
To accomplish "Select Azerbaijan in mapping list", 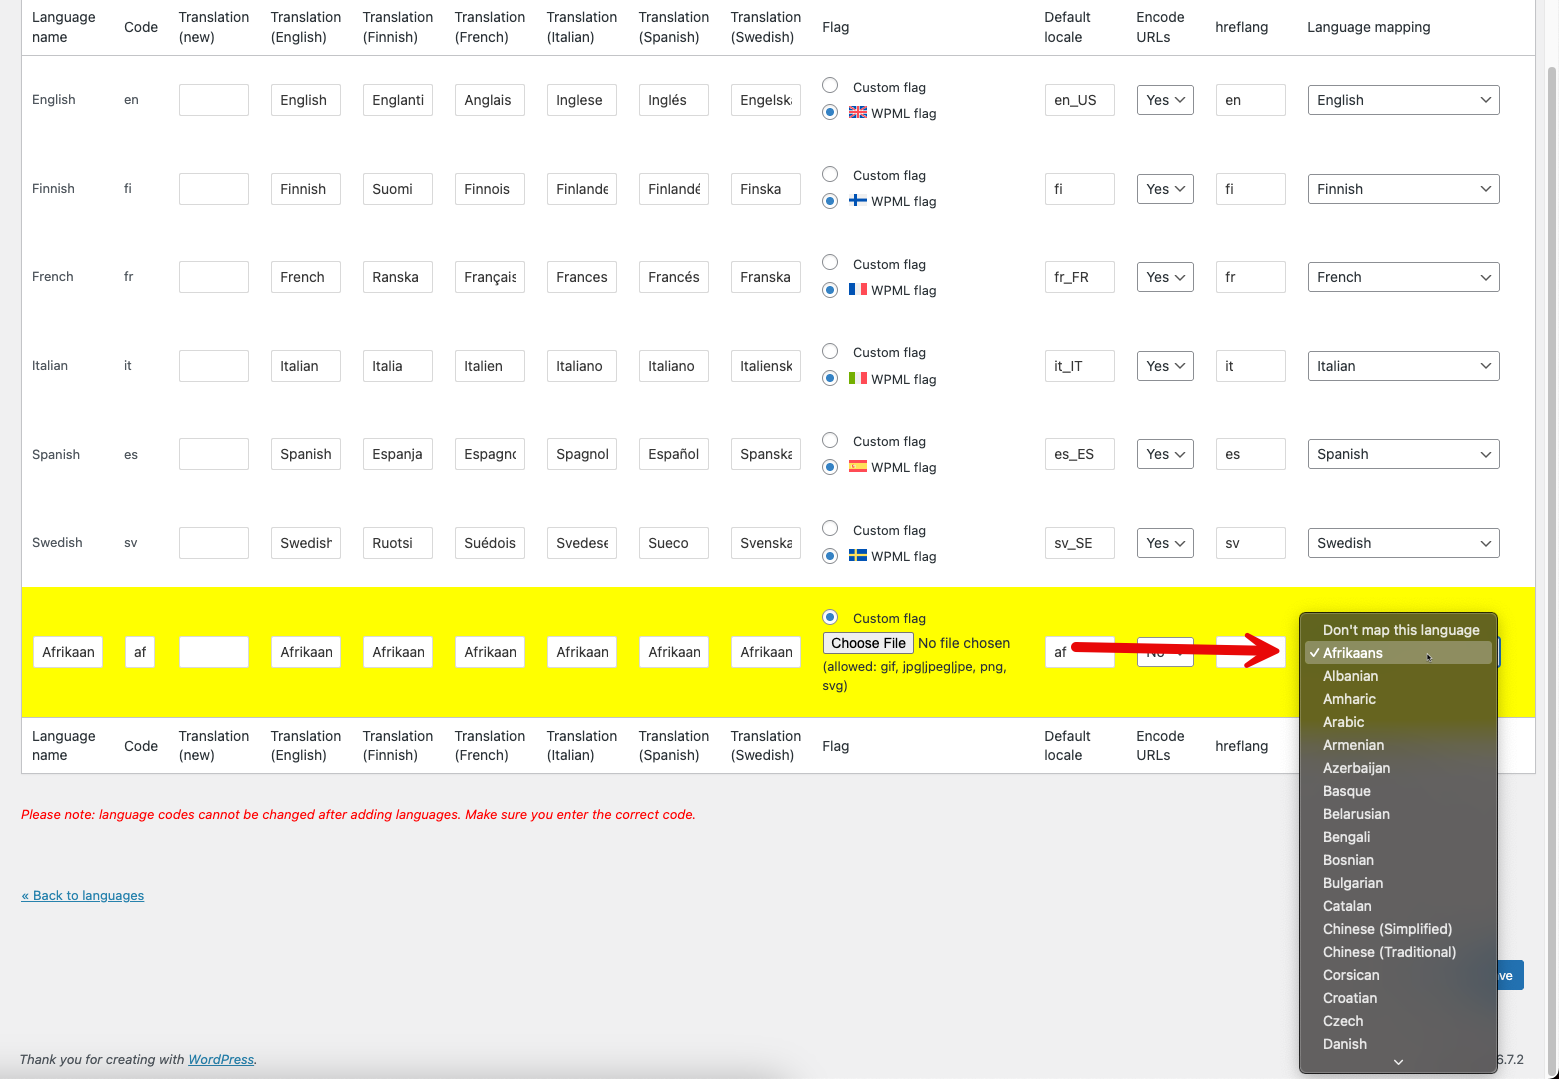I will 1398,768.
